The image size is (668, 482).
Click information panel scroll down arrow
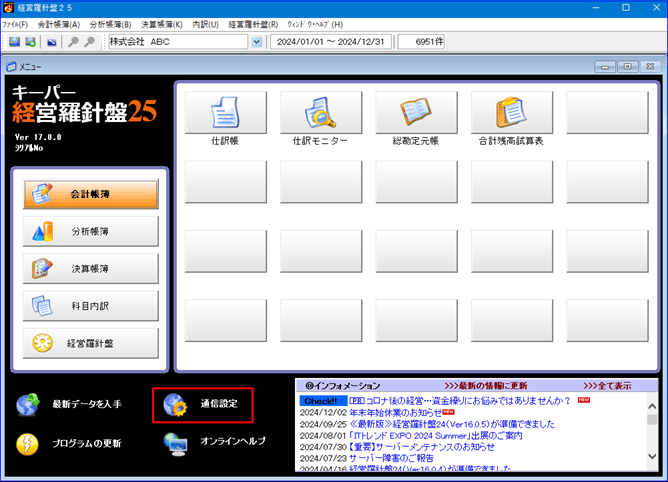[652, 456]
